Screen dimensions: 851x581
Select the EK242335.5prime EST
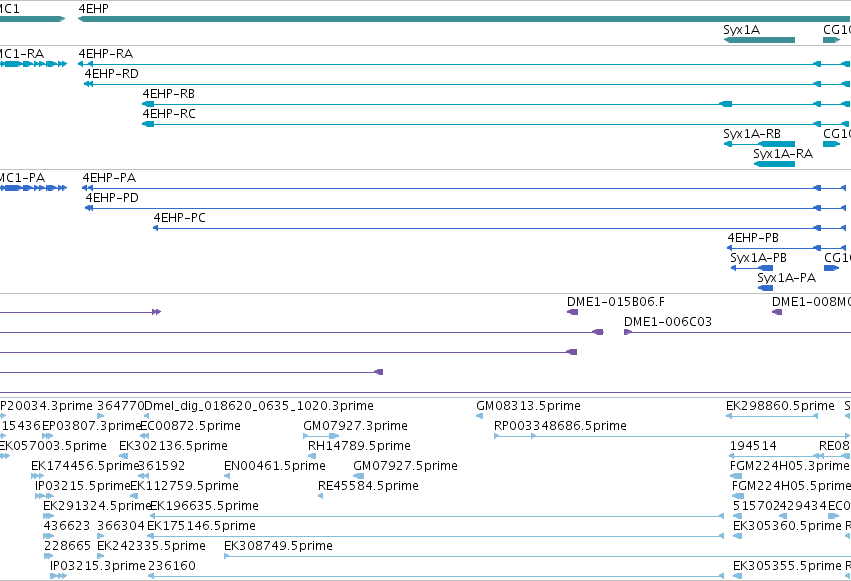tap(100, 556)
